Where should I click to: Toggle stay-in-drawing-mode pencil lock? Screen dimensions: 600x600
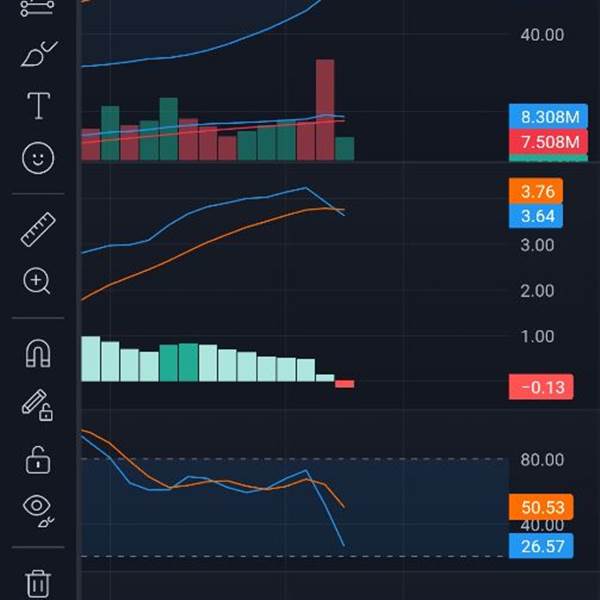pos(38,406)
